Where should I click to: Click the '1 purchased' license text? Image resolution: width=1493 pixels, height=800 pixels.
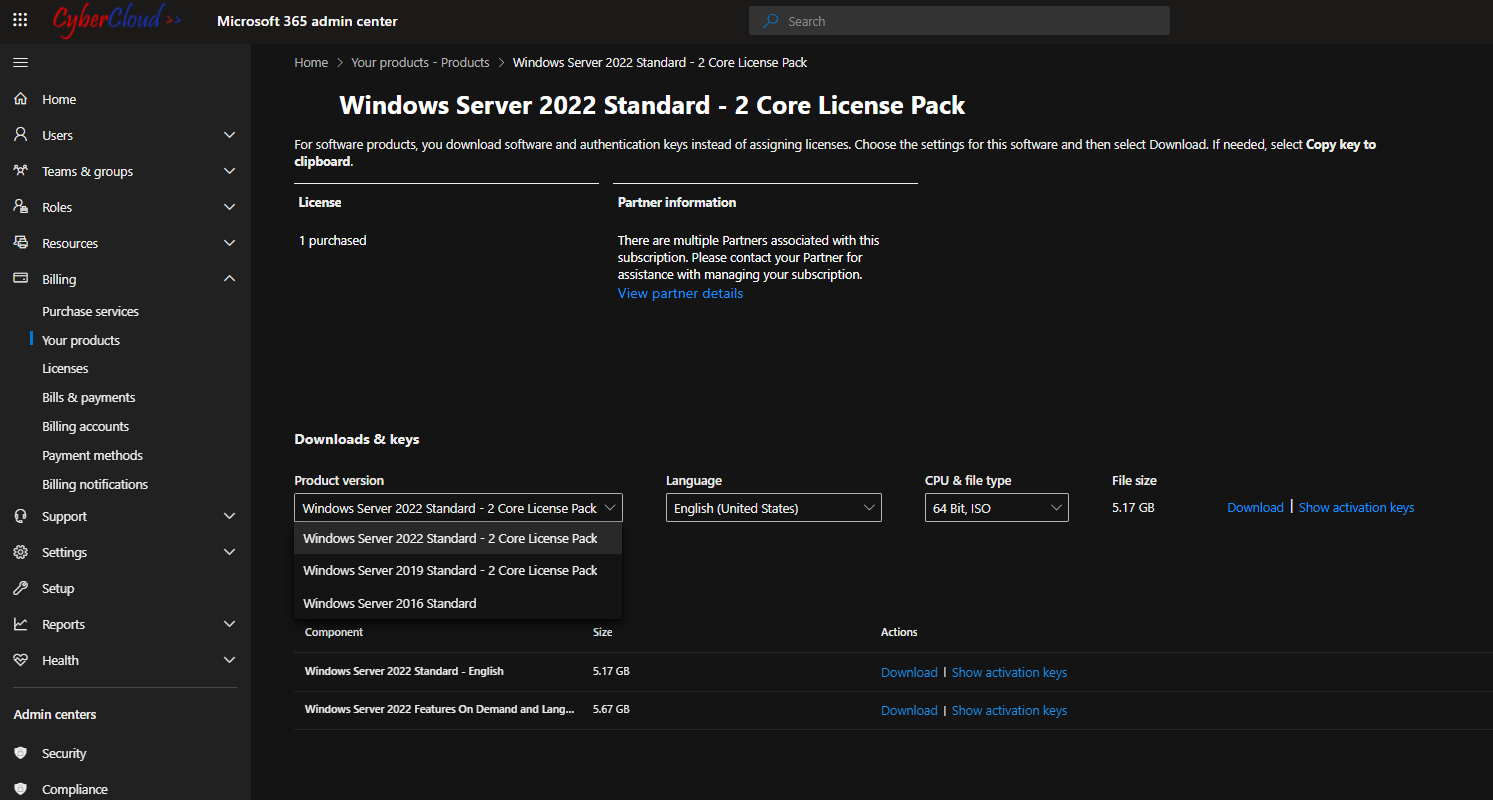(x=333, y=240)
